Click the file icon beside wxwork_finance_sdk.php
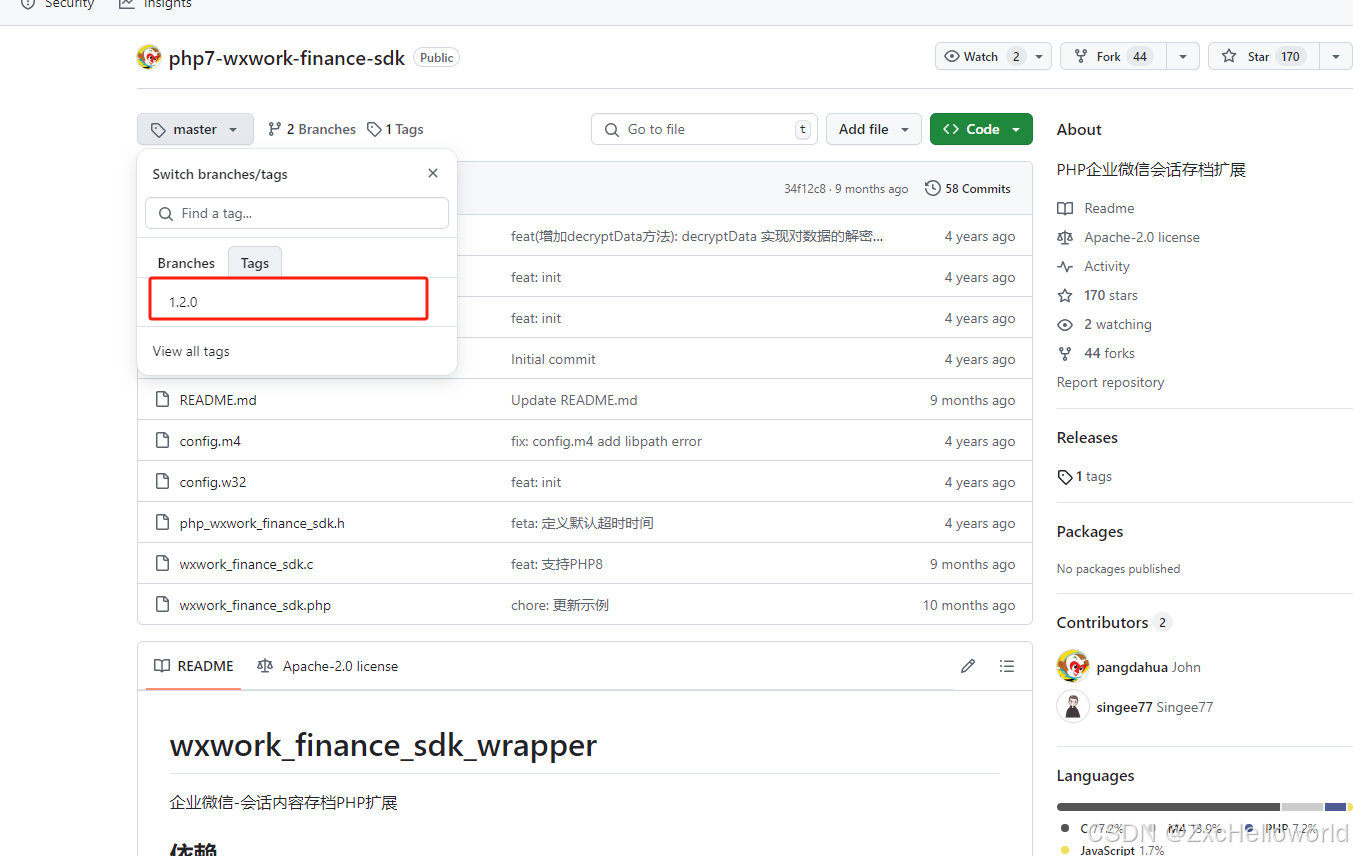 (163, 605)
